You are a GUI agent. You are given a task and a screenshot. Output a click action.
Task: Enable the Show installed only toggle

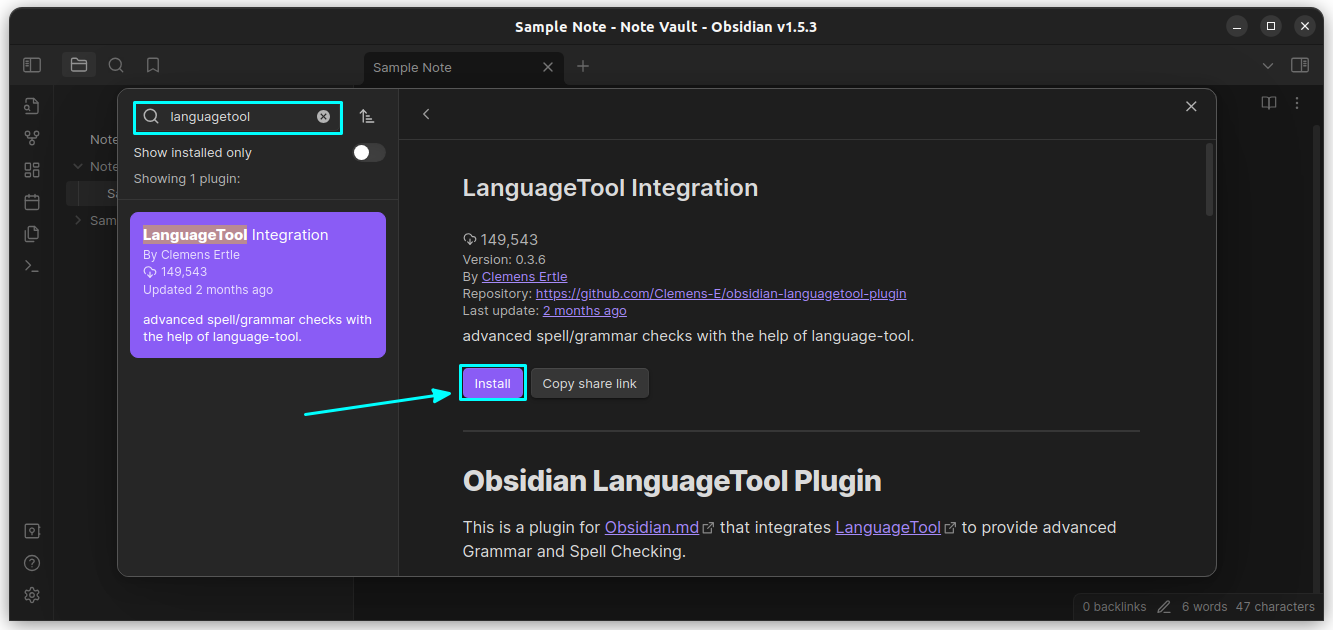tap(367, 152)
